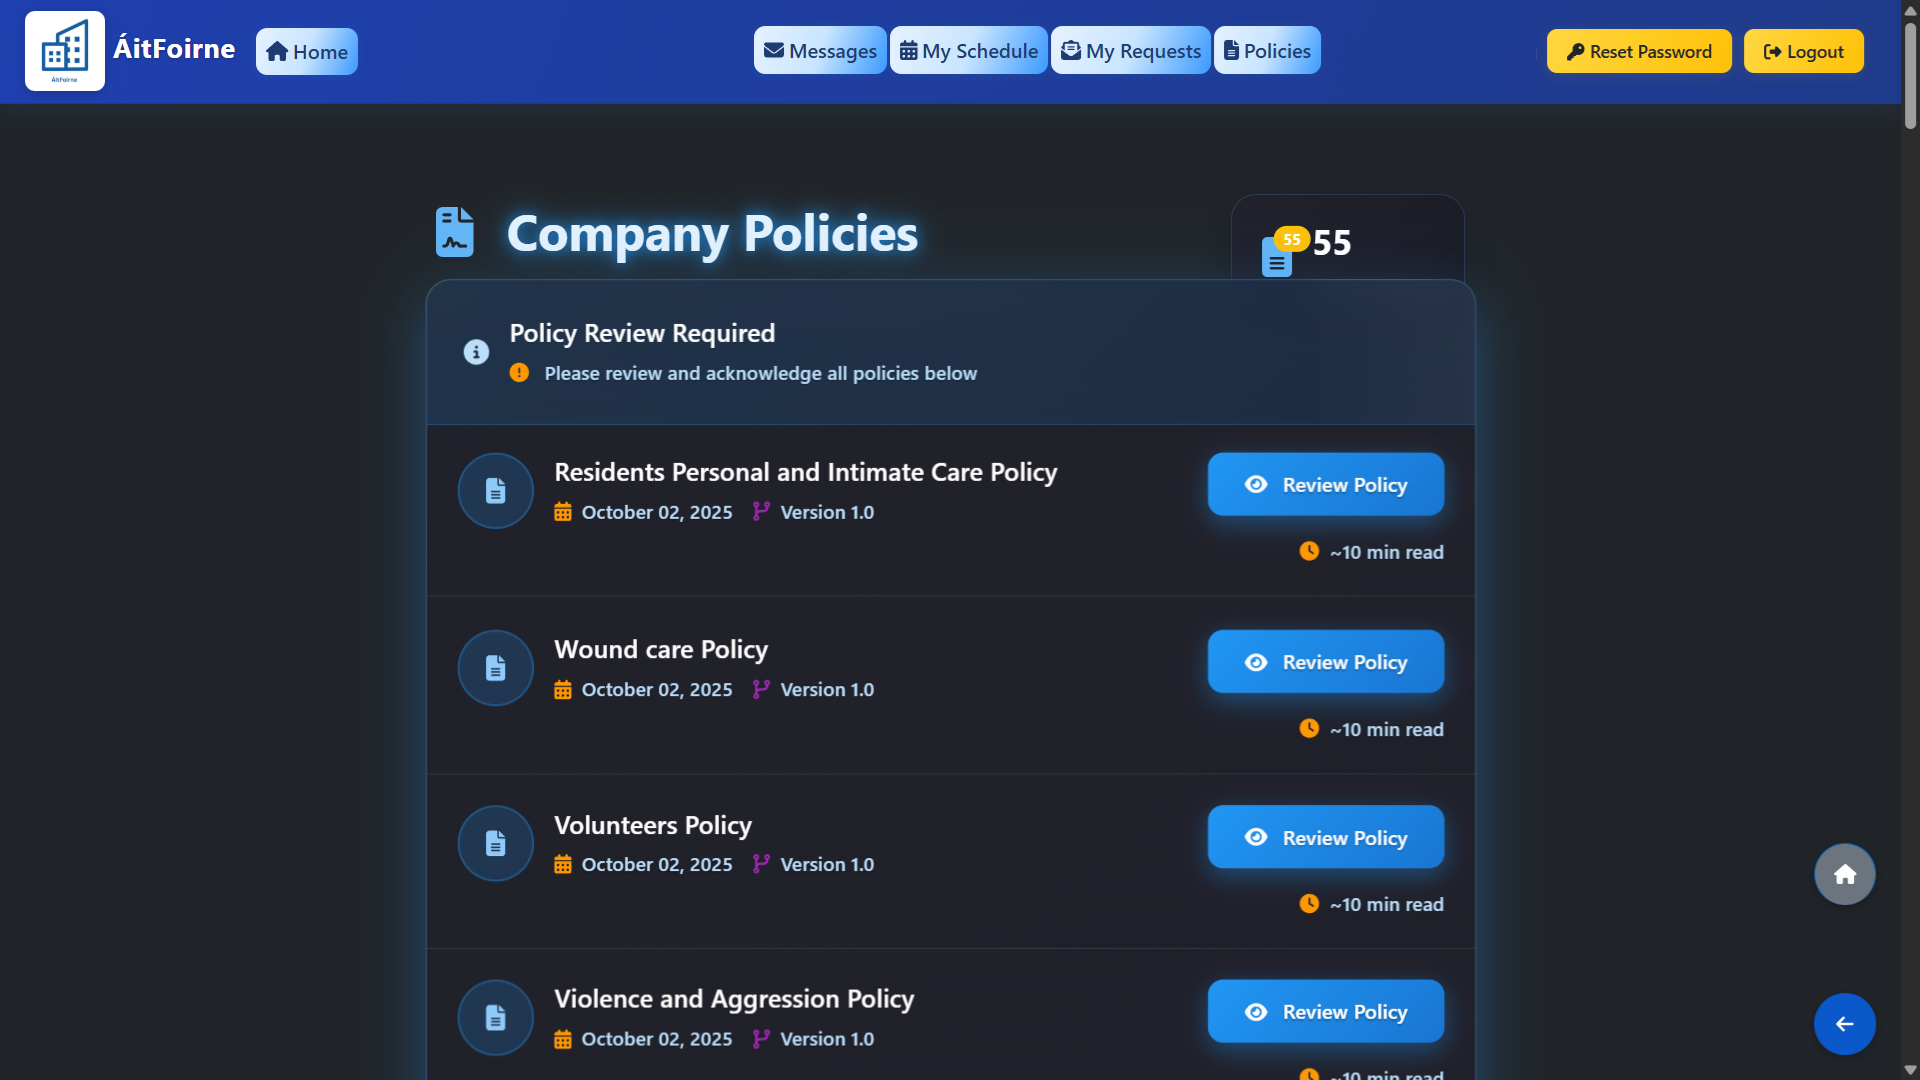Viewport: 1920px width, 1080px height.
Task: Click the page's vertical scrollbar thumb
Action: click(1910, 75)
